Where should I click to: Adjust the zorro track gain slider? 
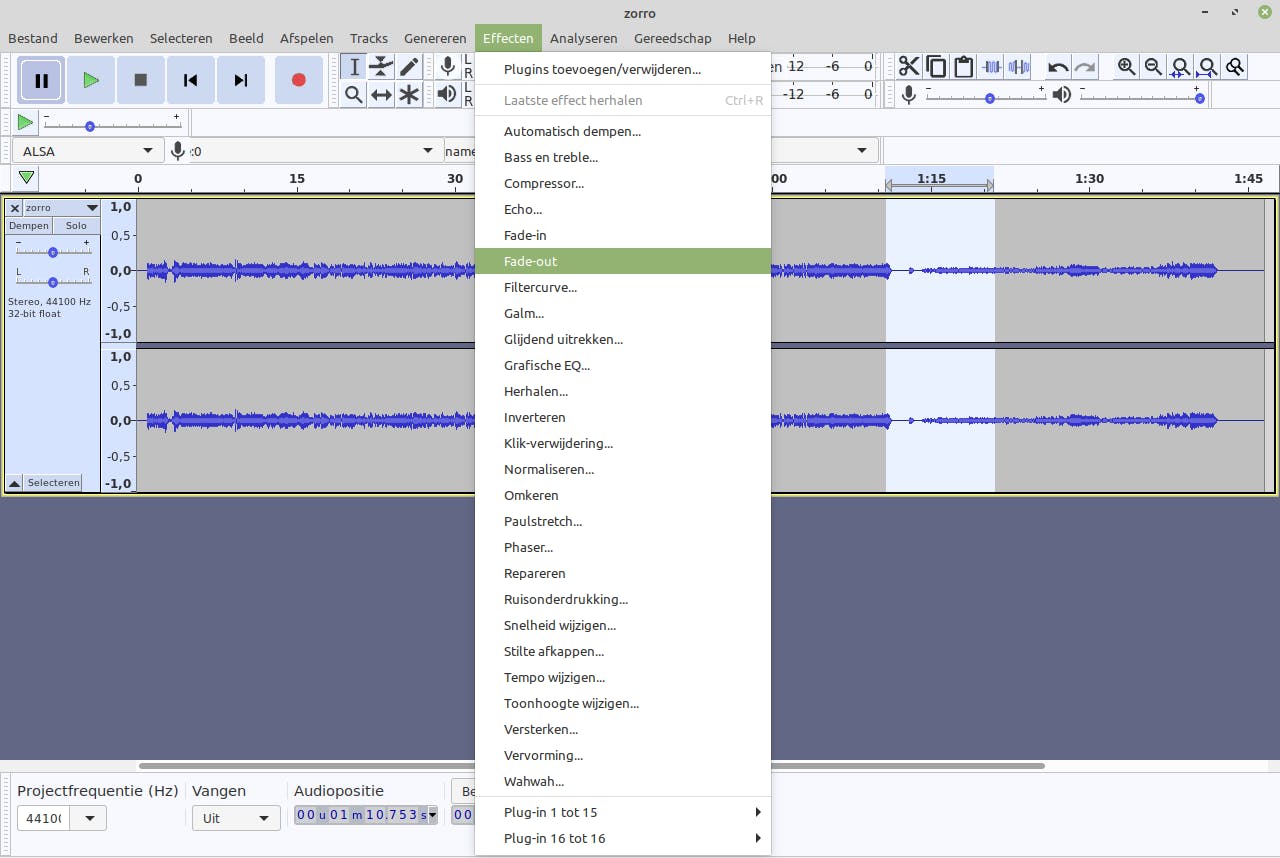tap(53, 252)
